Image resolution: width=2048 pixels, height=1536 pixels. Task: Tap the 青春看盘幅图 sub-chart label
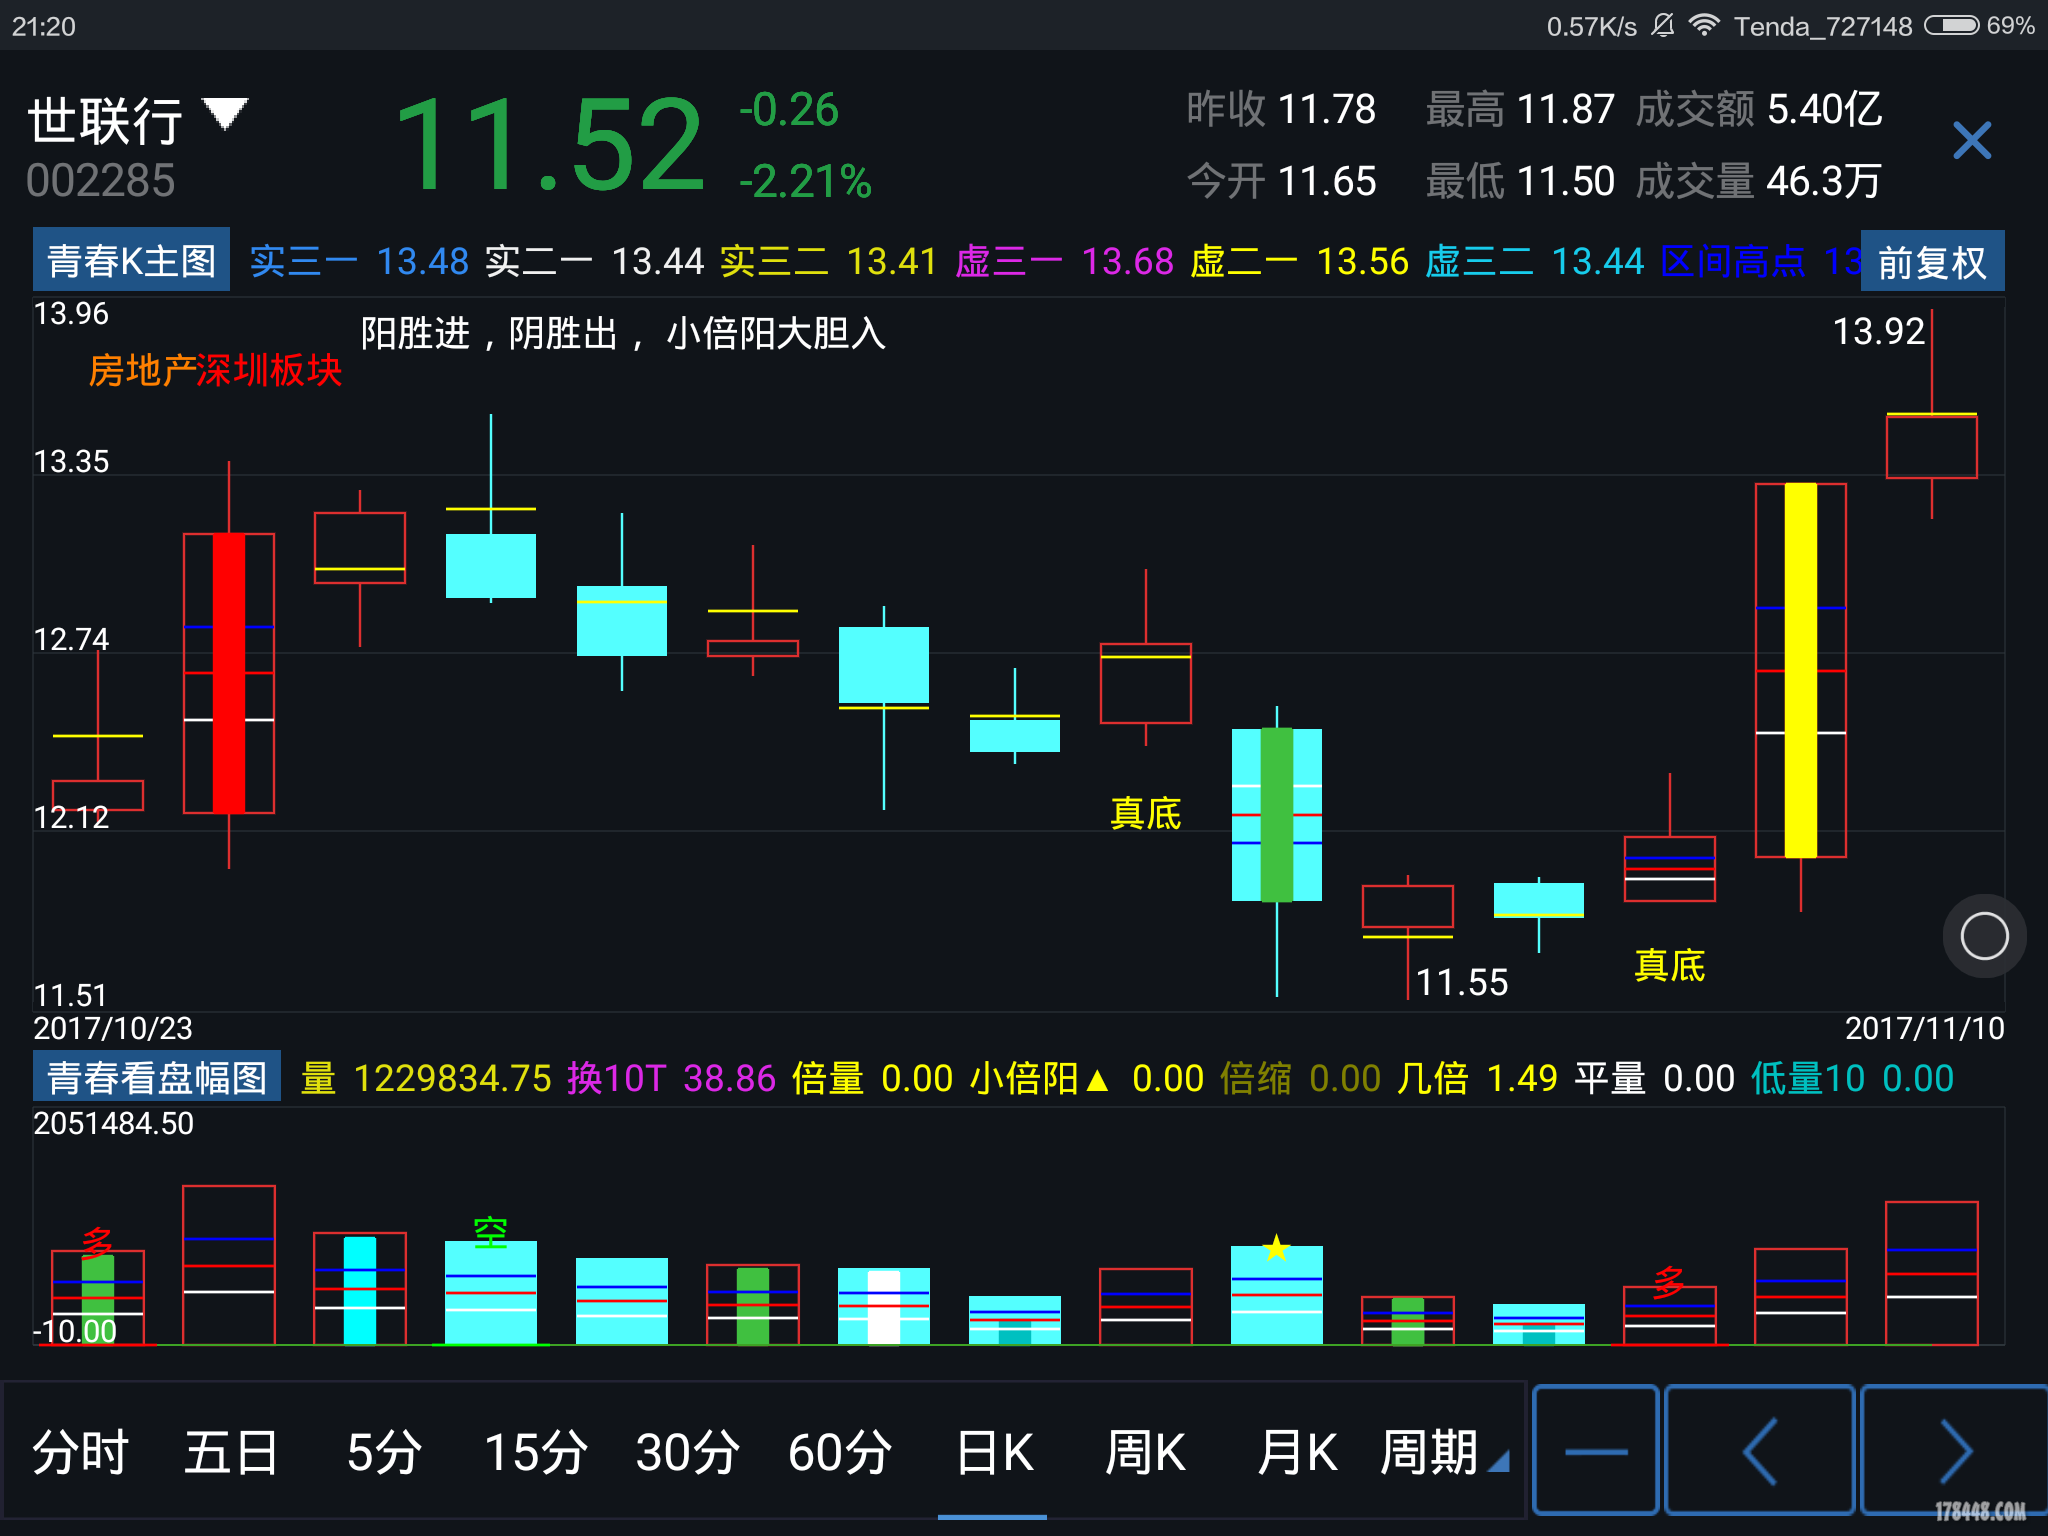click(157, 1077)
